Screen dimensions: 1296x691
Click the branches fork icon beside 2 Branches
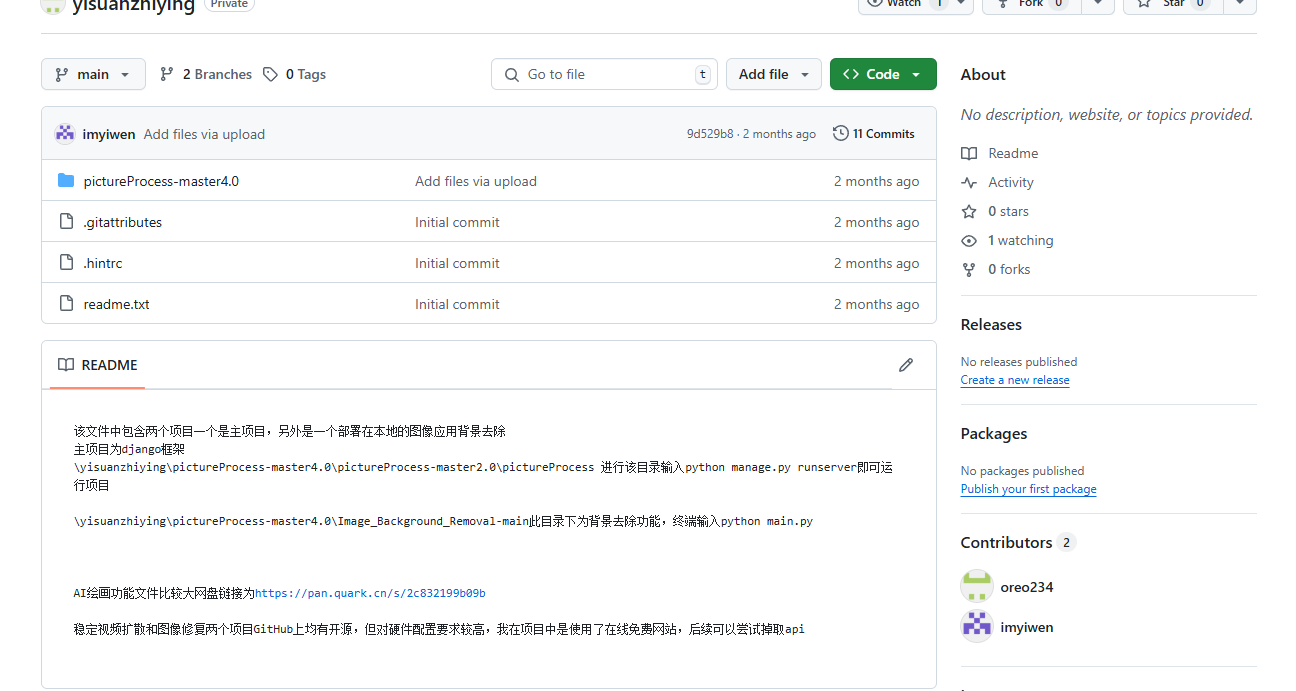click(x=167, y=74)
